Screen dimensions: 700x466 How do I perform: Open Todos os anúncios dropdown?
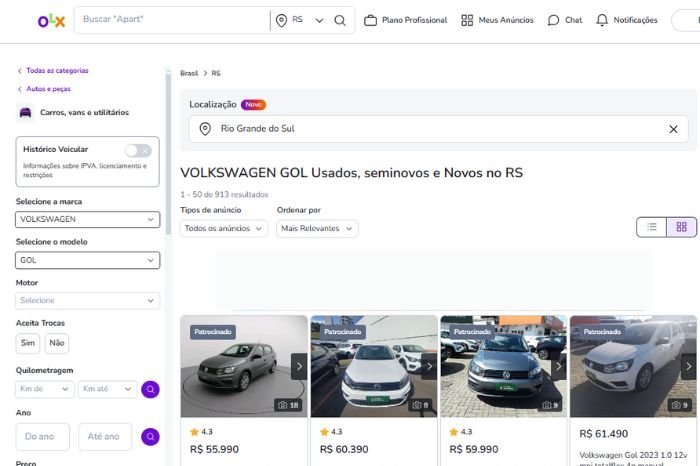tap(224, 229)
